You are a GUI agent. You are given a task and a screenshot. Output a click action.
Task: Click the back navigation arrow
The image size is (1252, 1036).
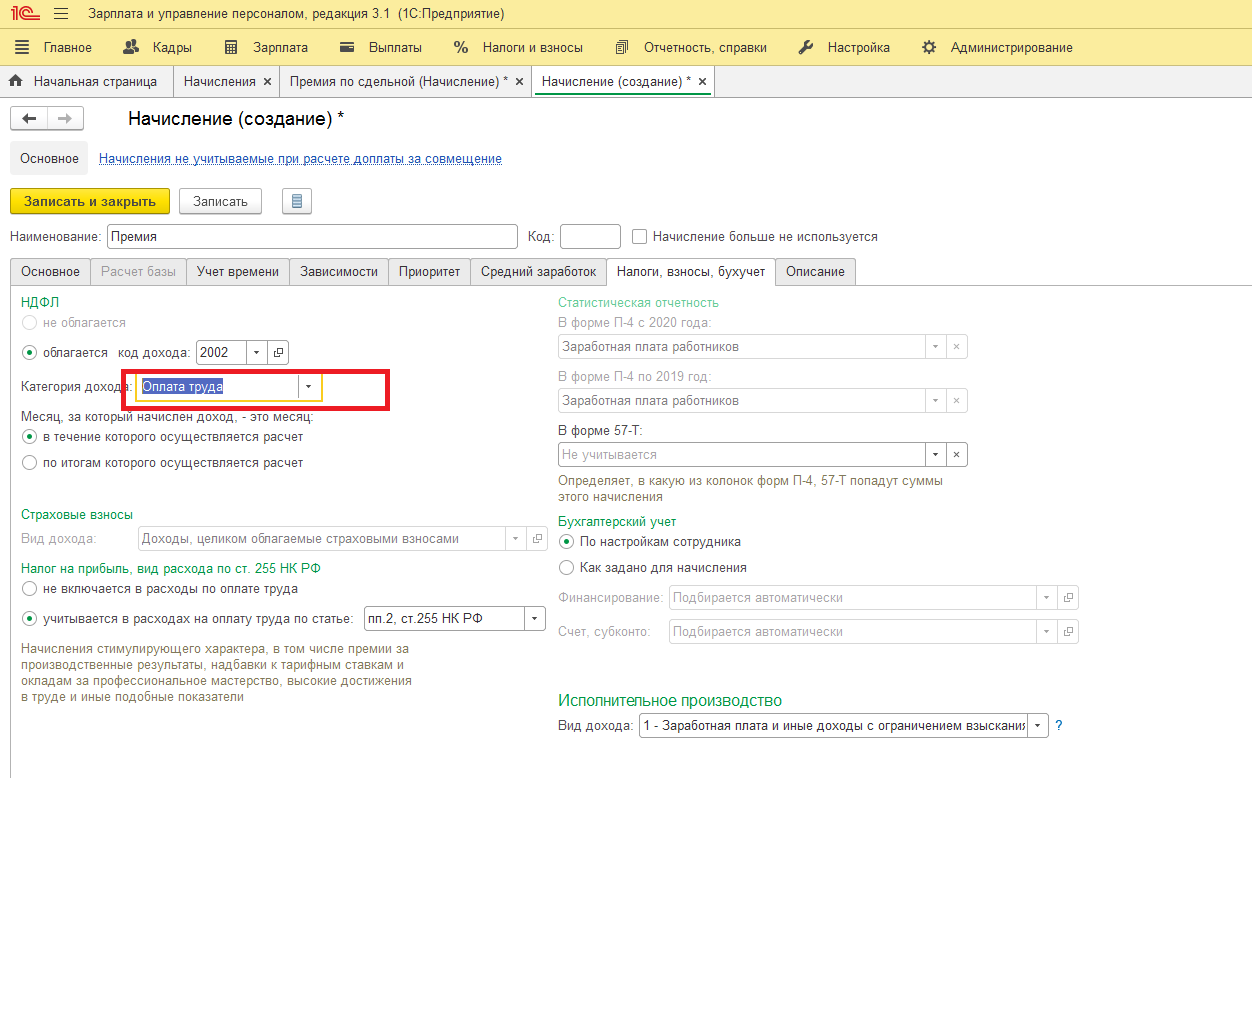click(29, 119)
